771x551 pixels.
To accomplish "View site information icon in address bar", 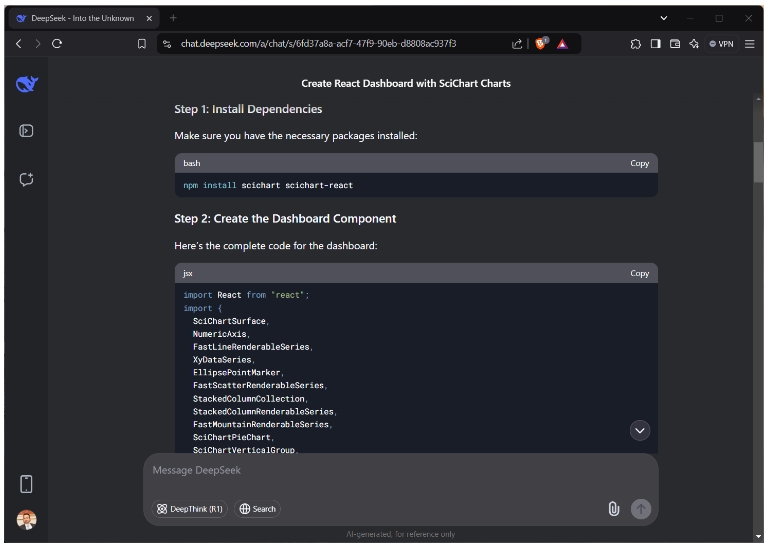I will click(x=167, y=44).
